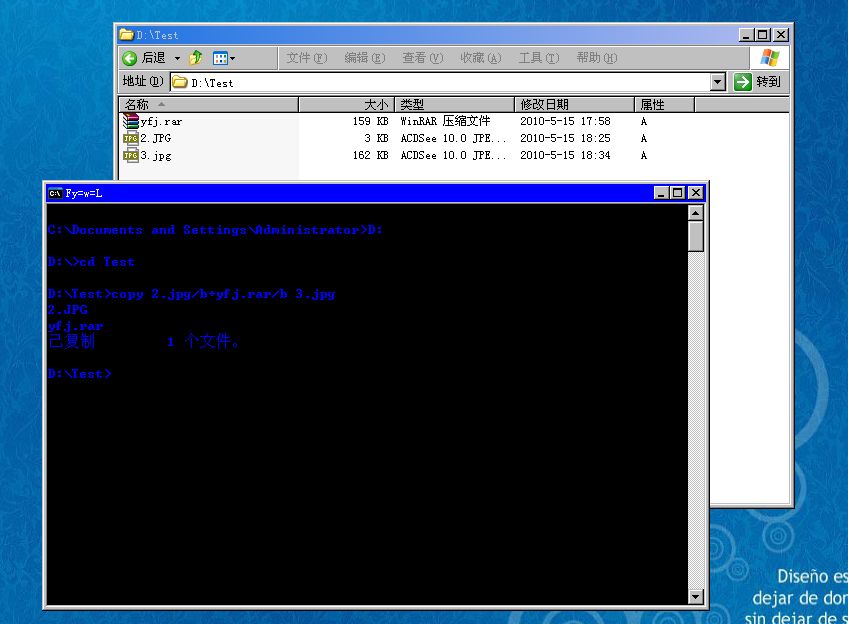Image resolution: width=848 pixels, height=624 pixels.
Task: Select the 3.jpg file icon
Action: (x=131, y=156)
